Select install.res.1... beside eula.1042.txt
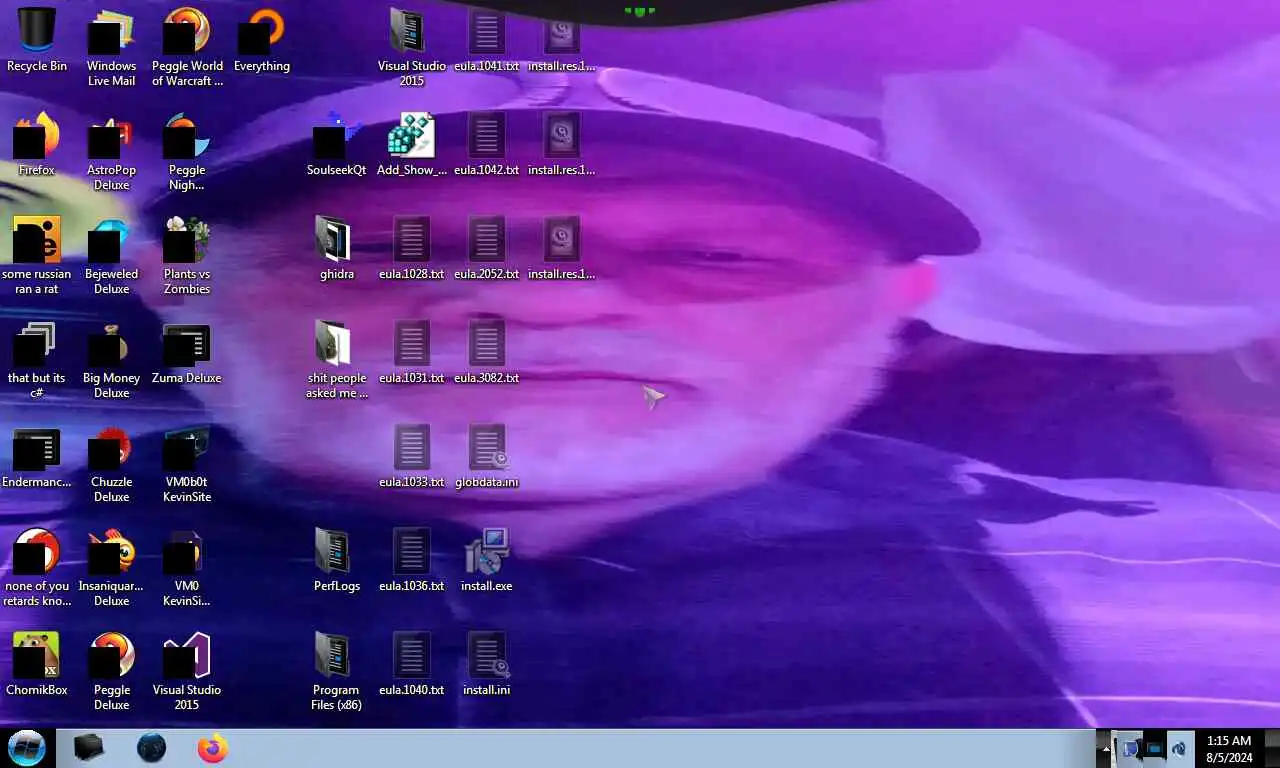This screenshot has height=768, width=1280. [x=561, y=144]
